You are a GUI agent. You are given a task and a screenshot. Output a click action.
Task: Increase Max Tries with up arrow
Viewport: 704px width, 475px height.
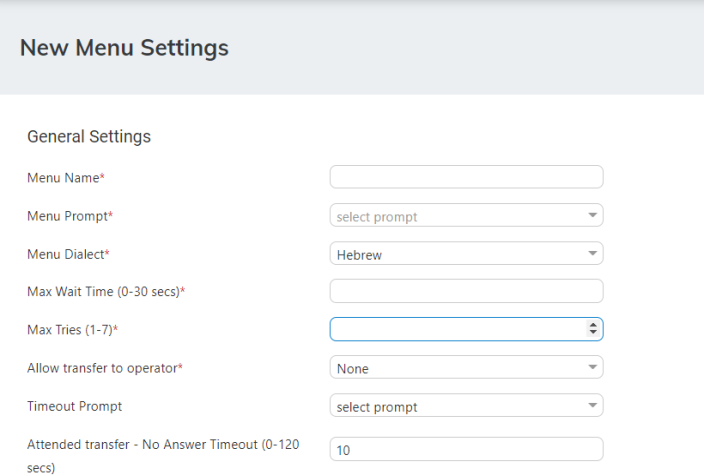[x=593, y=325]
